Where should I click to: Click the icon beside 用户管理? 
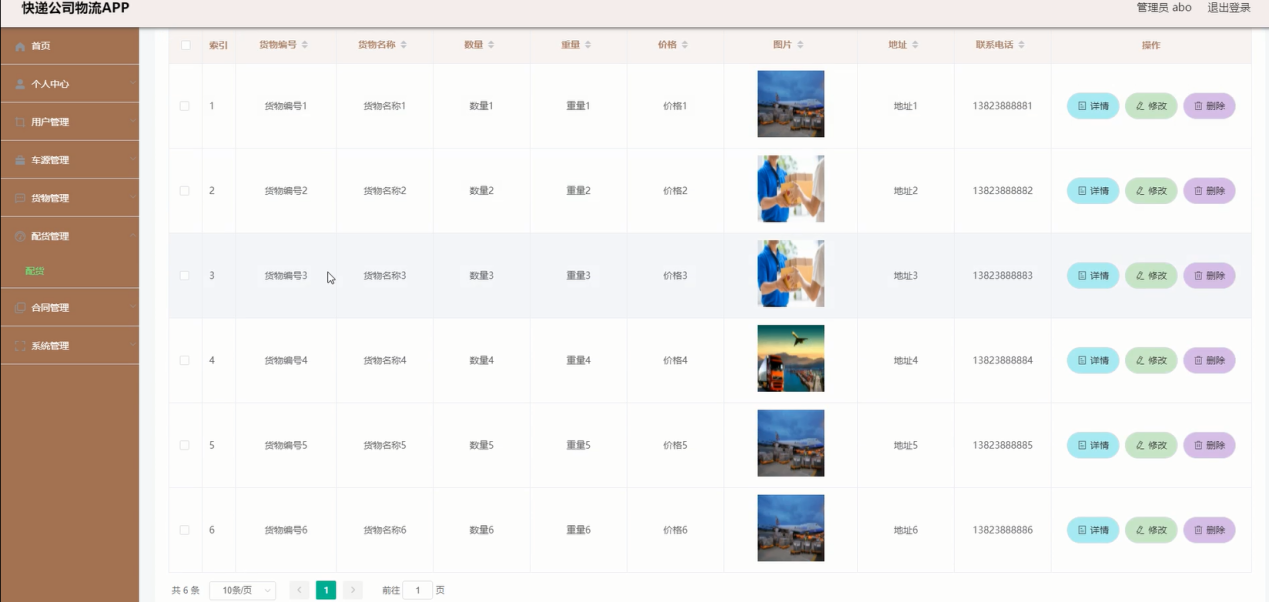[20, 122]
